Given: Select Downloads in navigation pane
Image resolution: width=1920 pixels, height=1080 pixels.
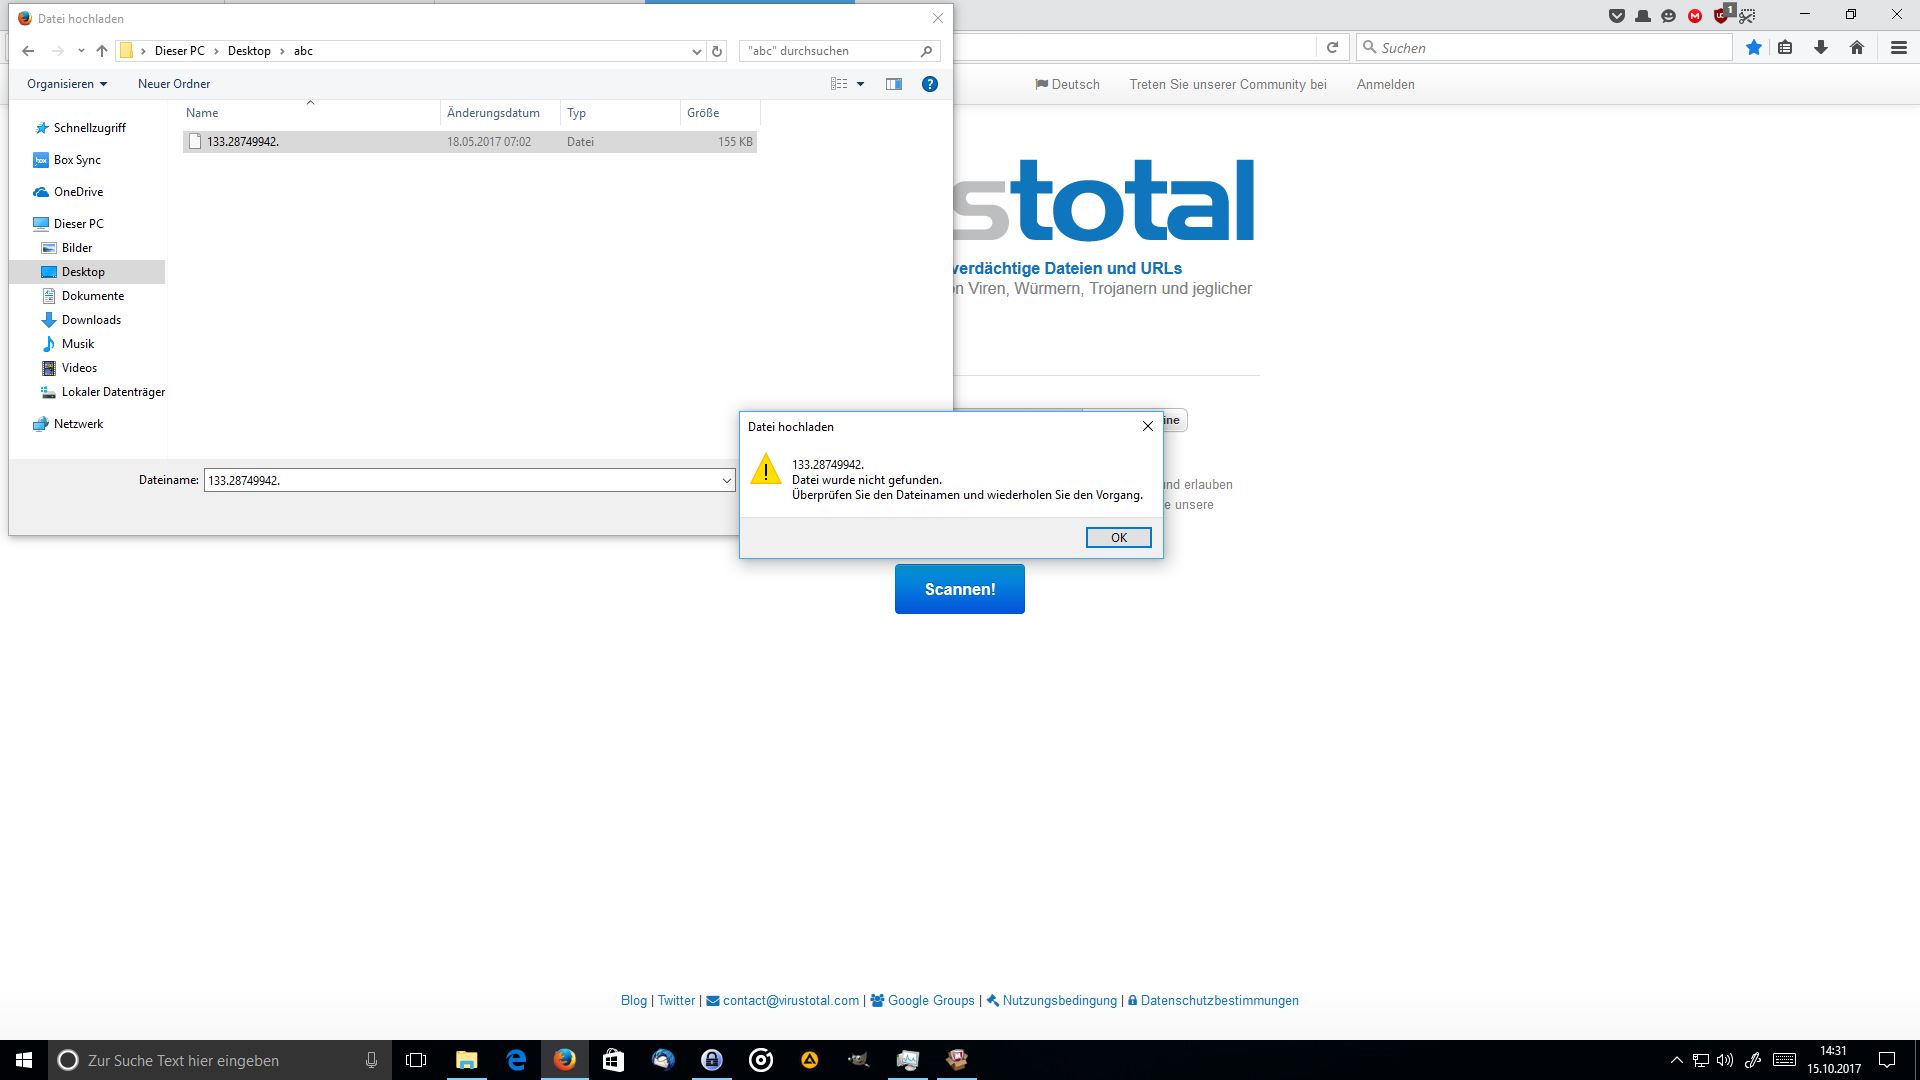Looking at the screenshot, I should coord(91,320).
